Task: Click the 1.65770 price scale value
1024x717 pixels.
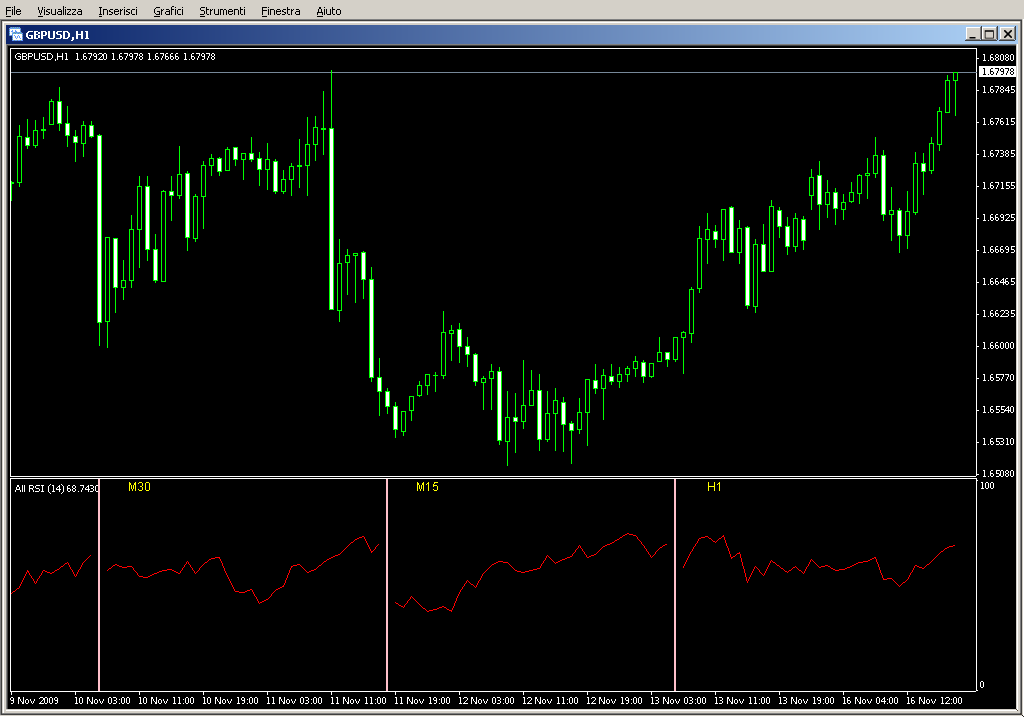Action: click(998, 377)
